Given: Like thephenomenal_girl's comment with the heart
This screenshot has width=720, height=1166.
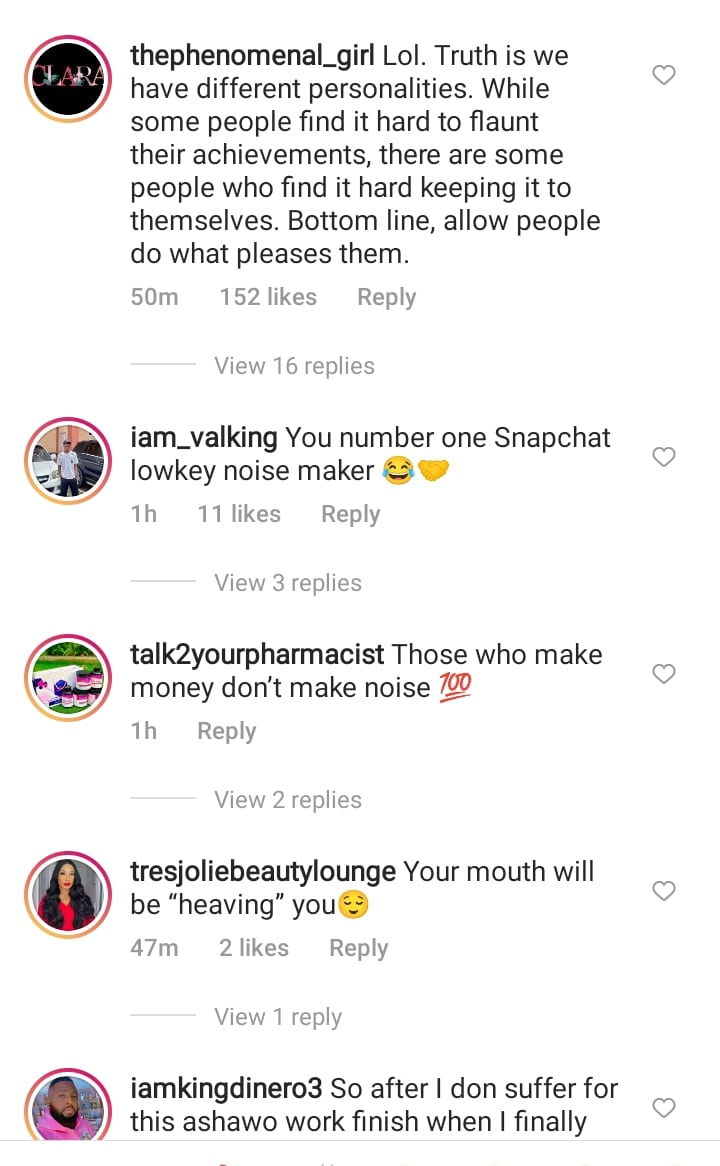Looking at the screenshot, I should click(x=664, y=75).
